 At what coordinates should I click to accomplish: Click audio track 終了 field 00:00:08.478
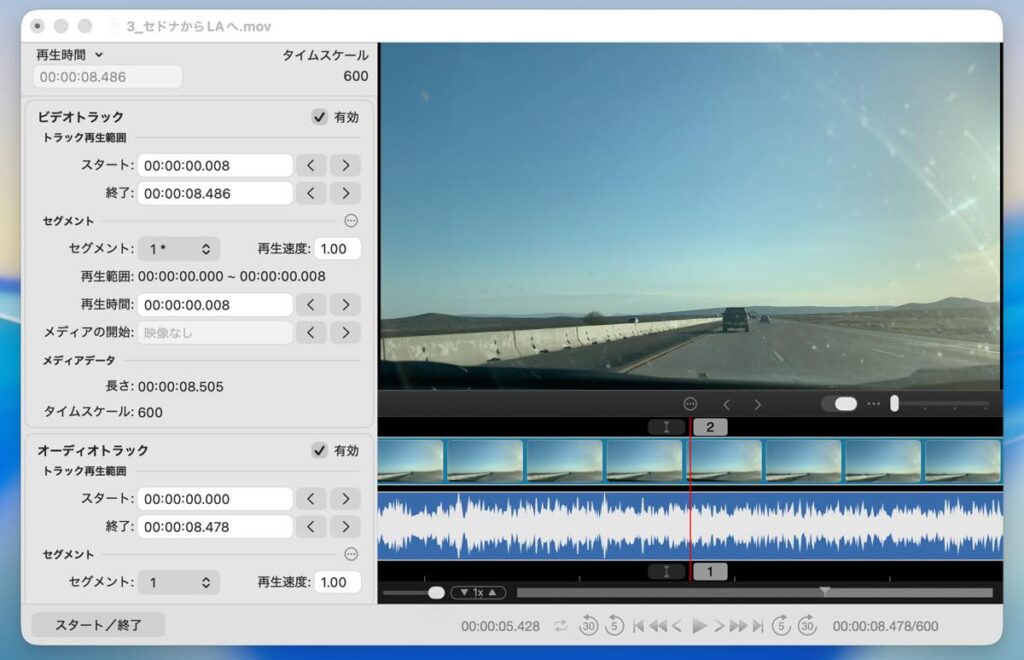pyautogui.click(x=215, y=527)
